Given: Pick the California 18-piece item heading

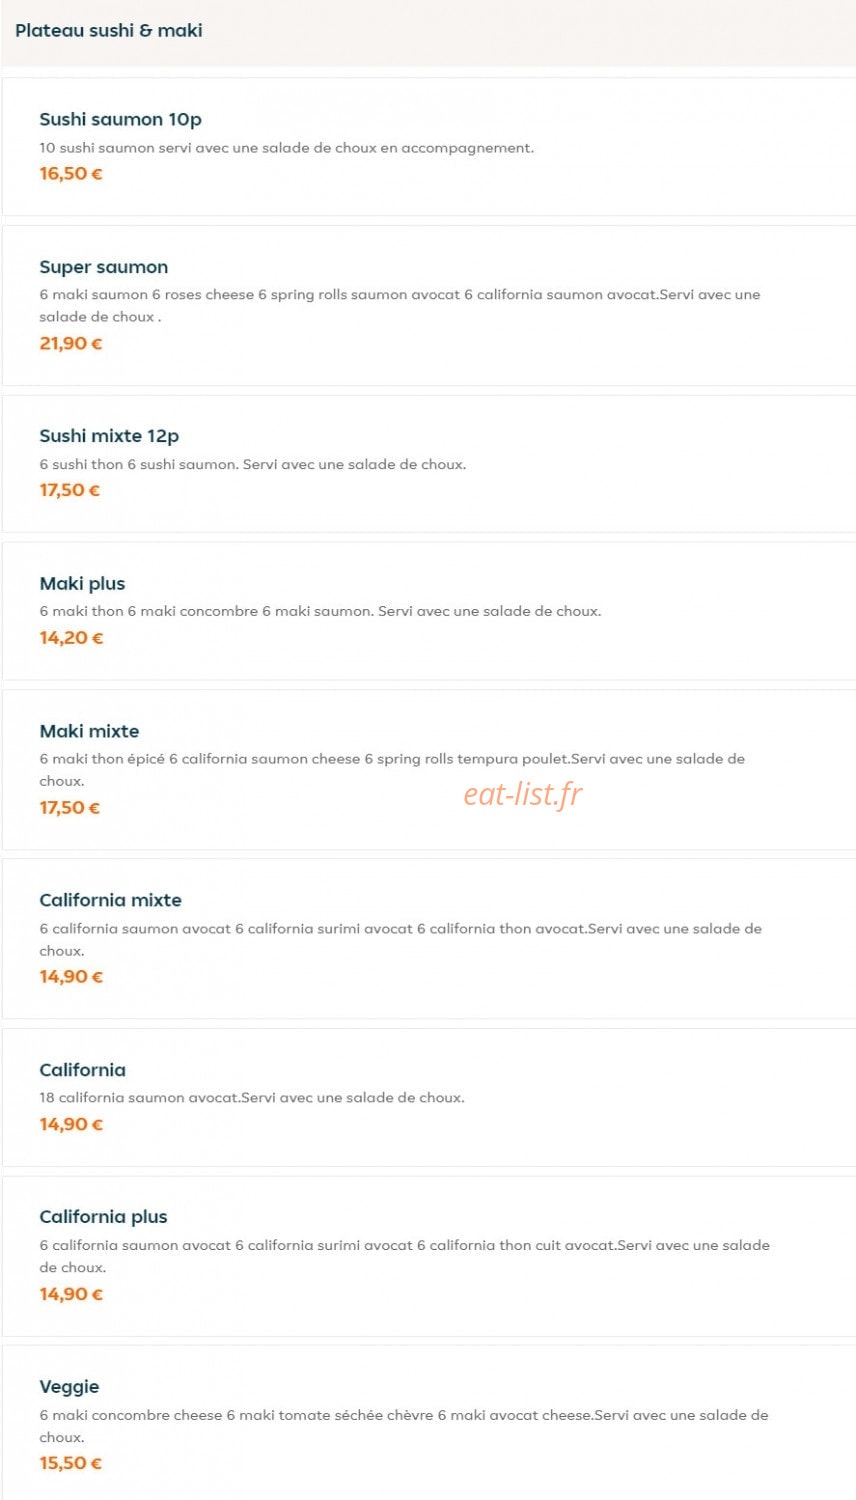Looking at the screenshot, I should pyautogui.click(x=82, y=1070).
